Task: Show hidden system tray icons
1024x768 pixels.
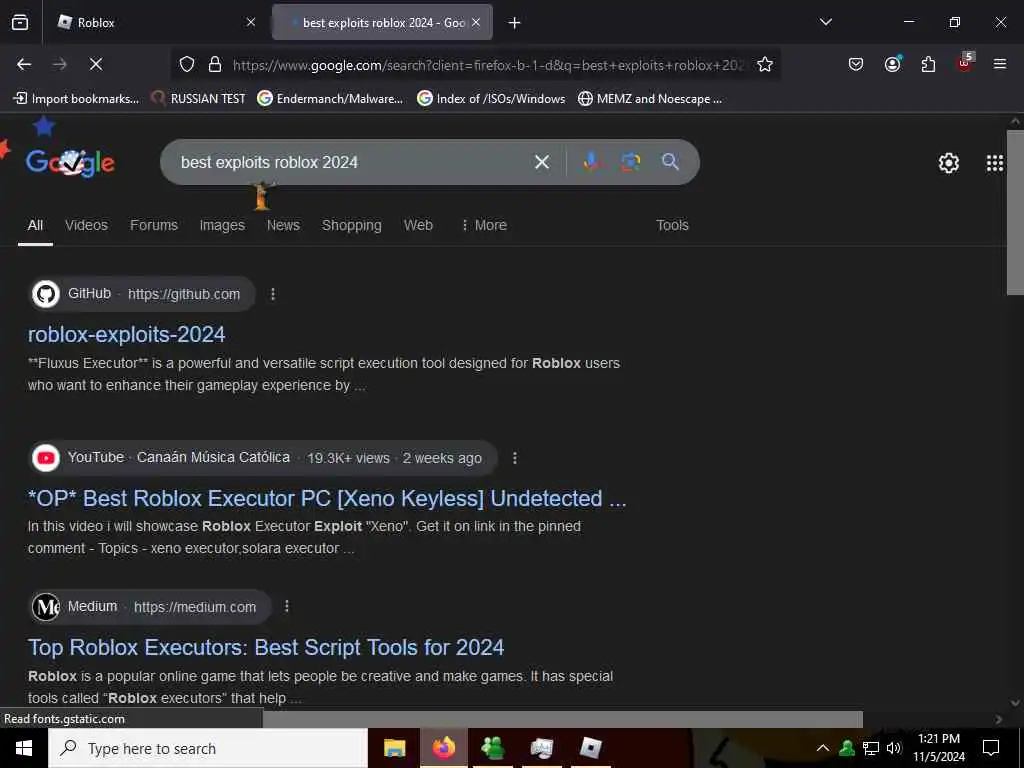Action: coord(823,748)
